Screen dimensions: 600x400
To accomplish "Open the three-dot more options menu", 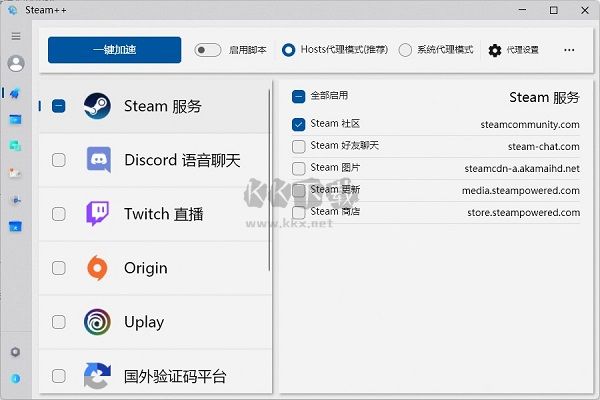I will tap(569, 50).
